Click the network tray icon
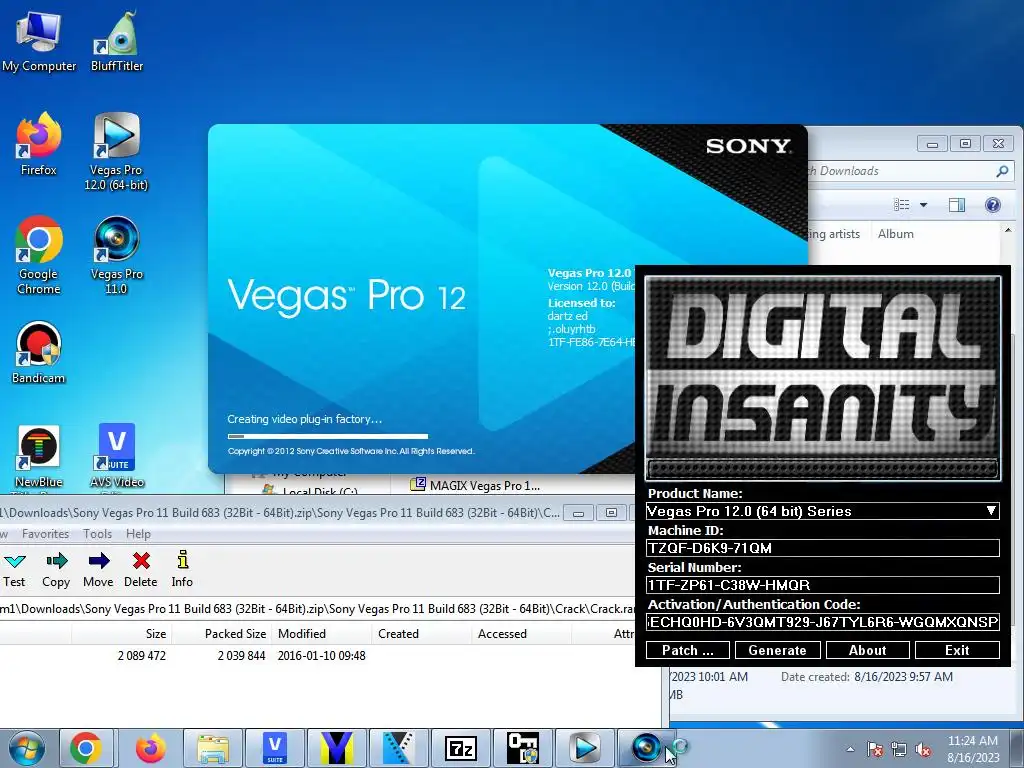 [x=899, y=750]
